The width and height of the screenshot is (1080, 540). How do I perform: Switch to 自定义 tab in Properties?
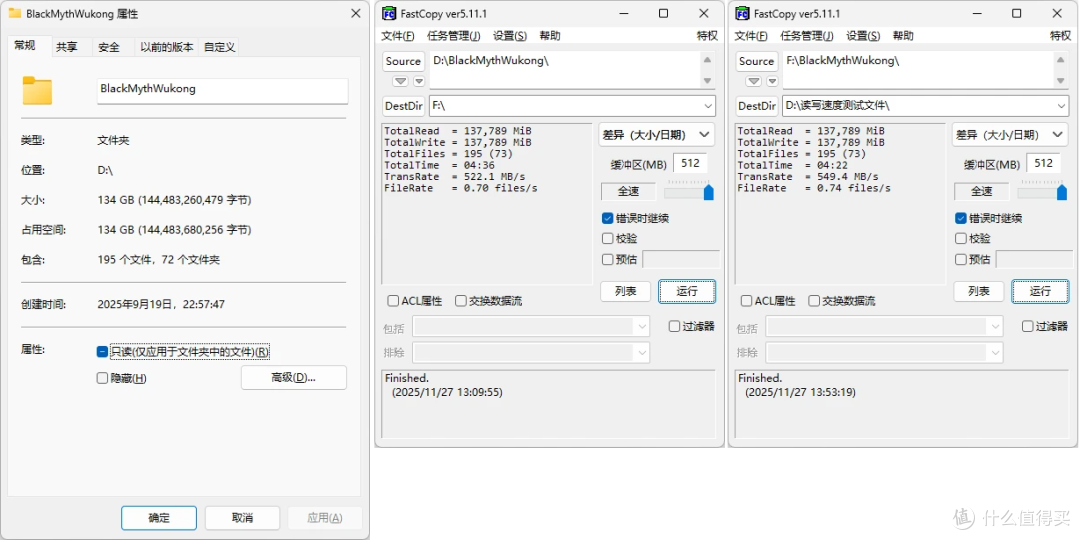point(219,47)
